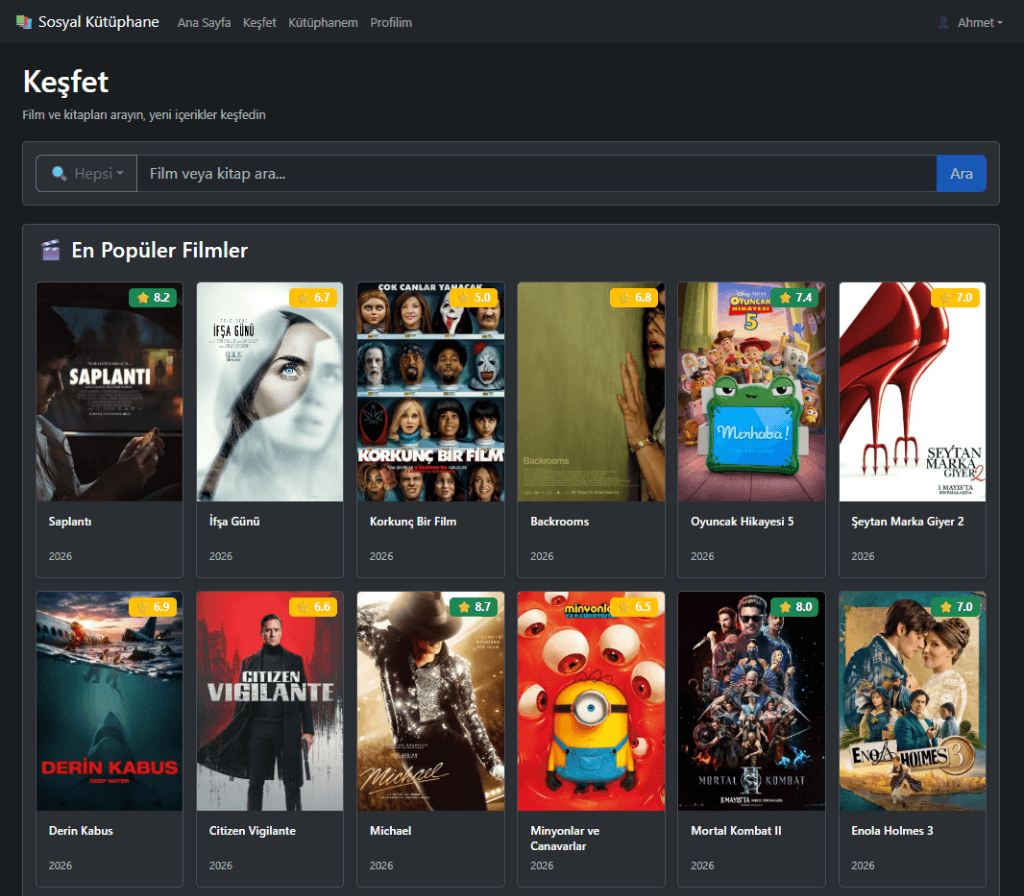Image resolution: width=1024 pixels, height=896 pixels.
Task: Click the 6.8 rating badge on Backrooms
Action: click(x=635, y=298)
